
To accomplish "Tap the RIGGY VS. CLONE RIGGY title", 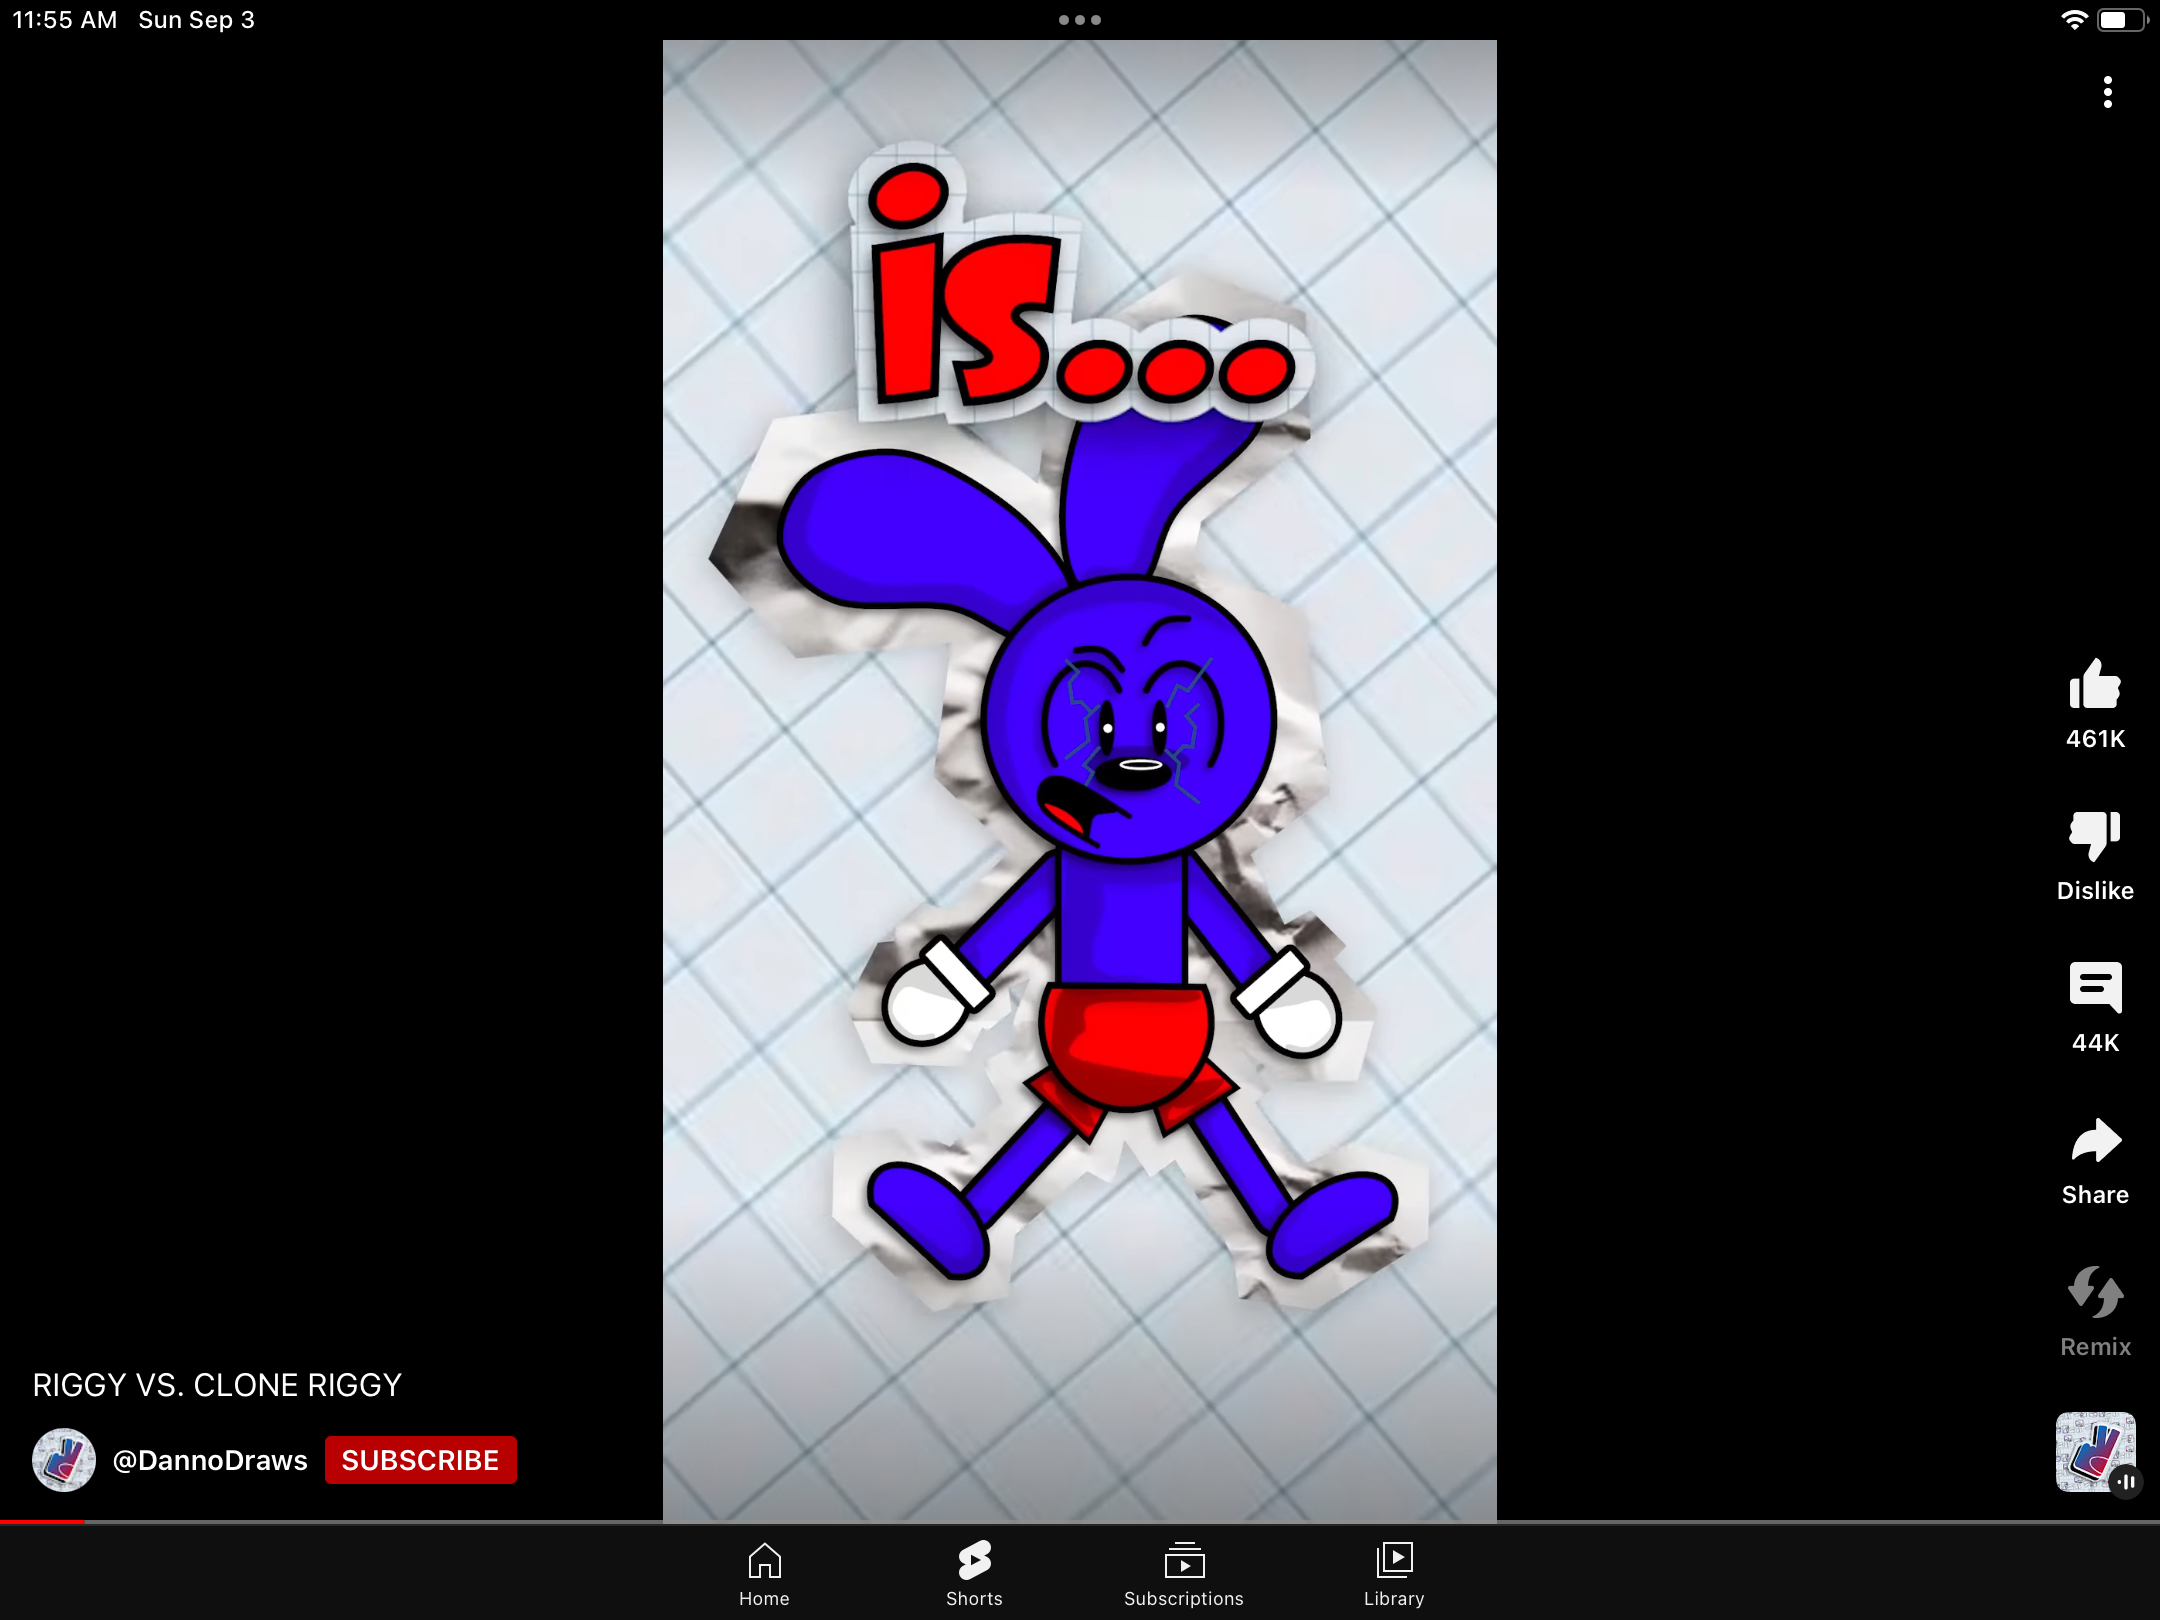I will click(217, 1385).
